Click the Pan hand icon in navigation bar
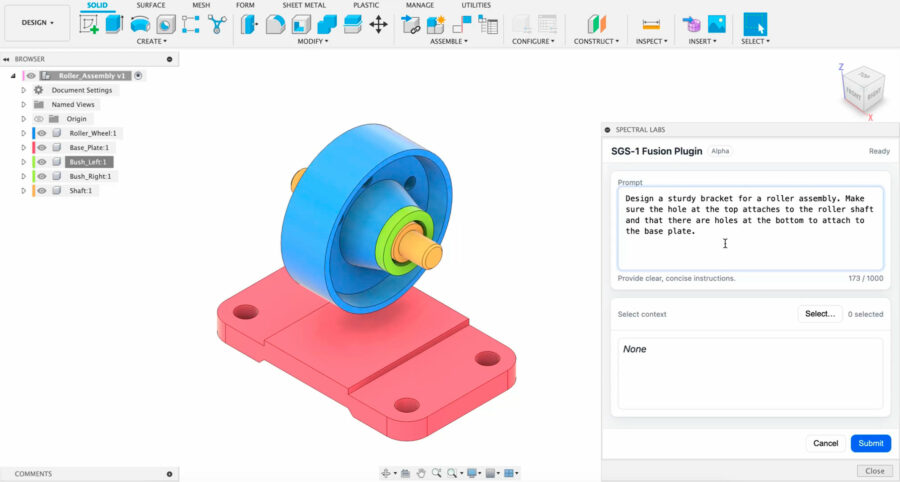 (x=421, y=473)
